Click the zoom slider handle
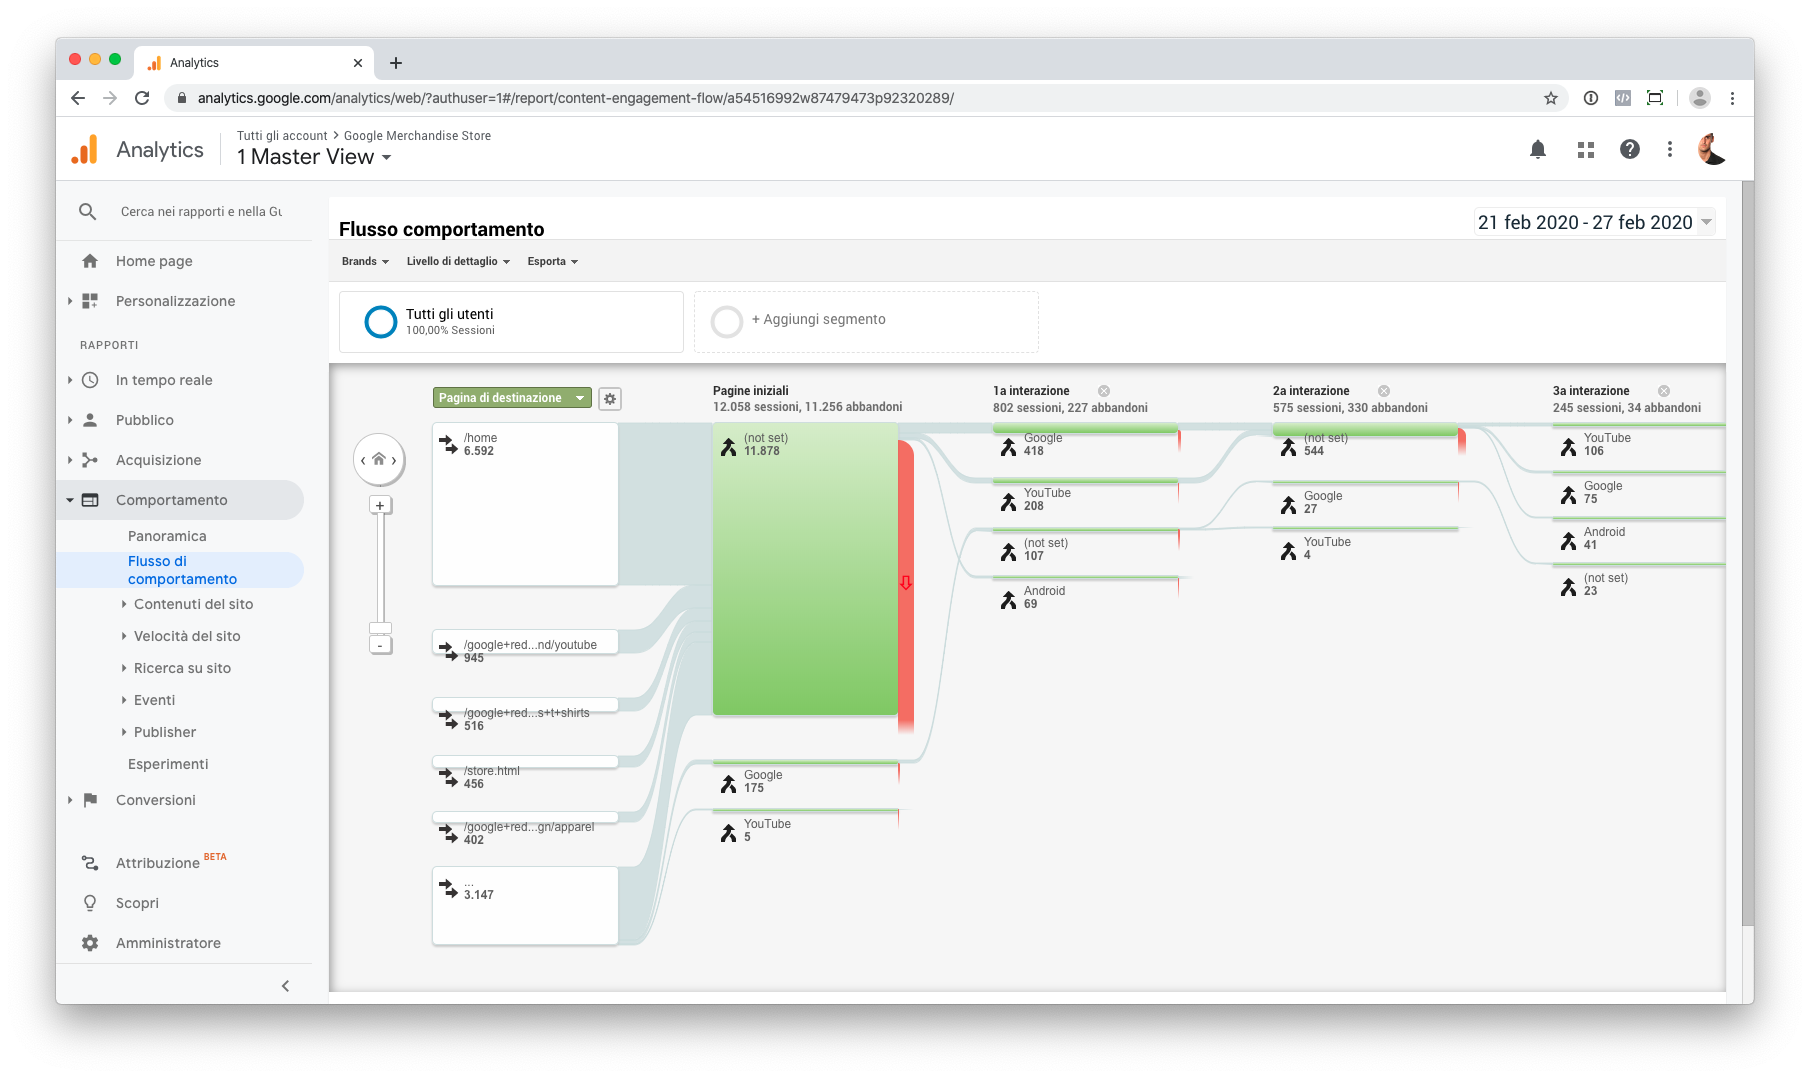 [x=380, y=629]
